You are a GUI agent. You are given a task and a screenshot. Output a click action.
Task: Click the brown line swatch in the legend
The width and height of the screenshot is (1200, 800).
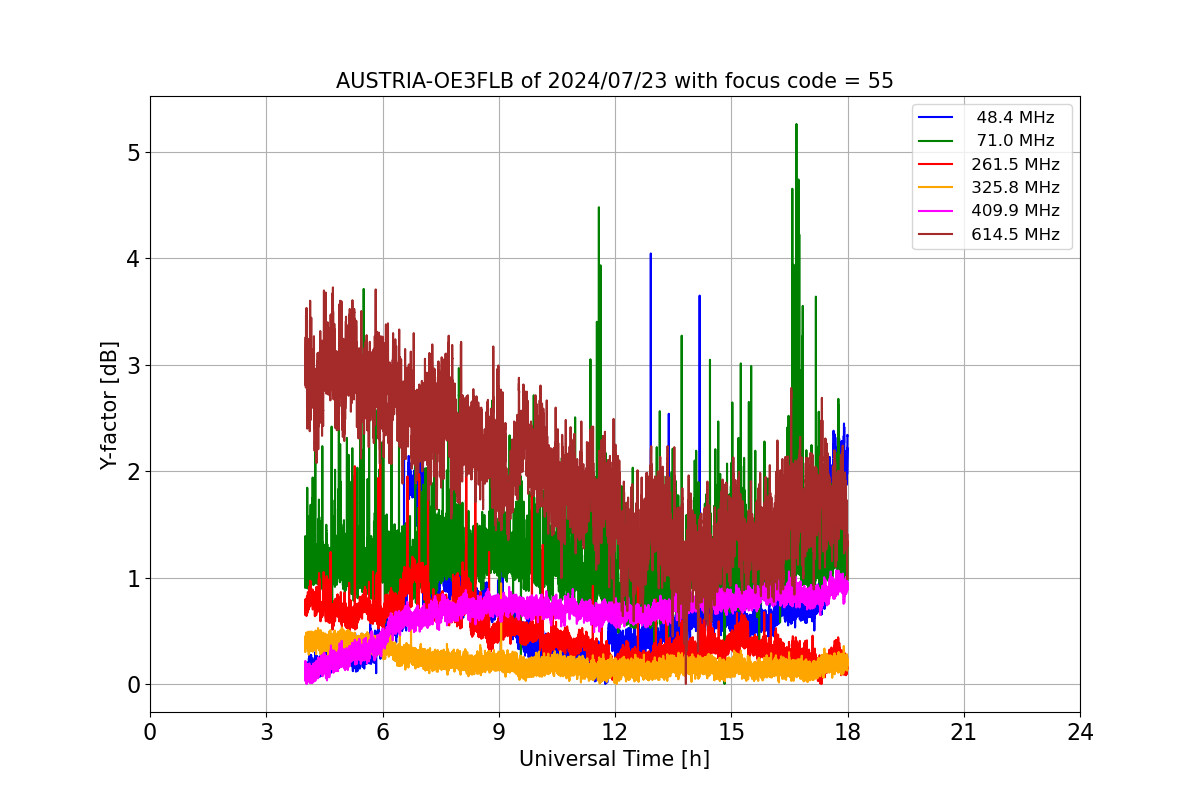click(x=937, y=235)
